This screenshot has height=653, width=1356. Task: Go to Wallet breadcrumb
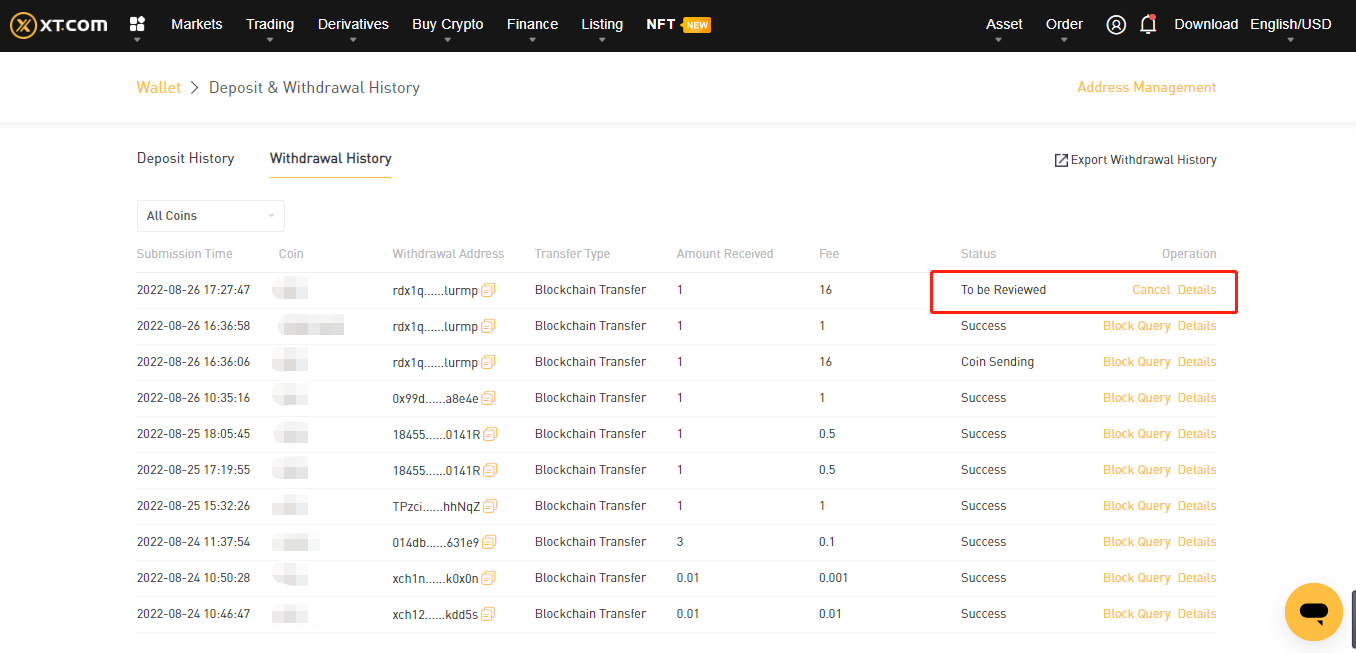click(158, 87)
